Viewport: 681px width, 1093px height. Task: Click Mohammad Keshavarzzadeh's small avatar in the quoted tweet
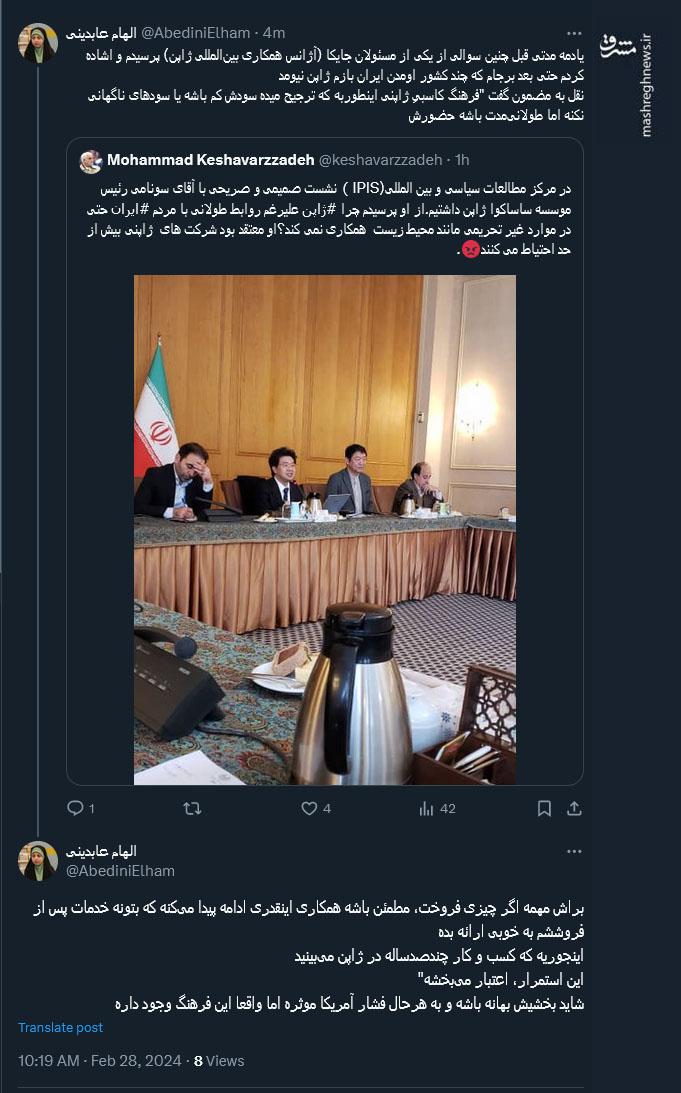tap(91, 161)
